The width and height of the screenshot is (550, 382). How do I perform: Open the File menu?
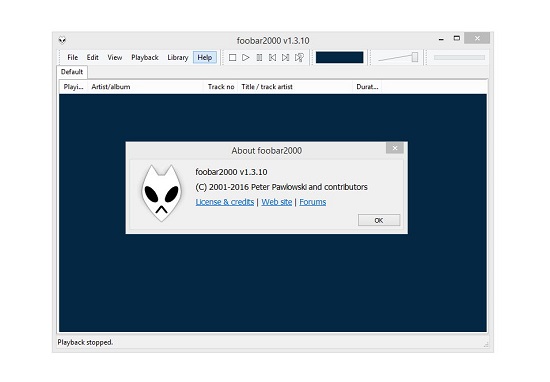73,58
